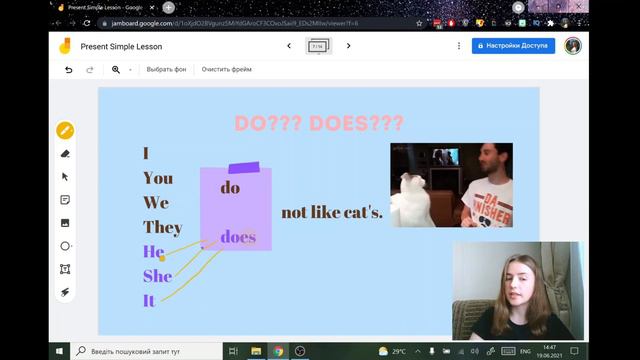Open File Explorer from taskbar
The width and height of the screenshot is (640, 360).
click(256, 351)
